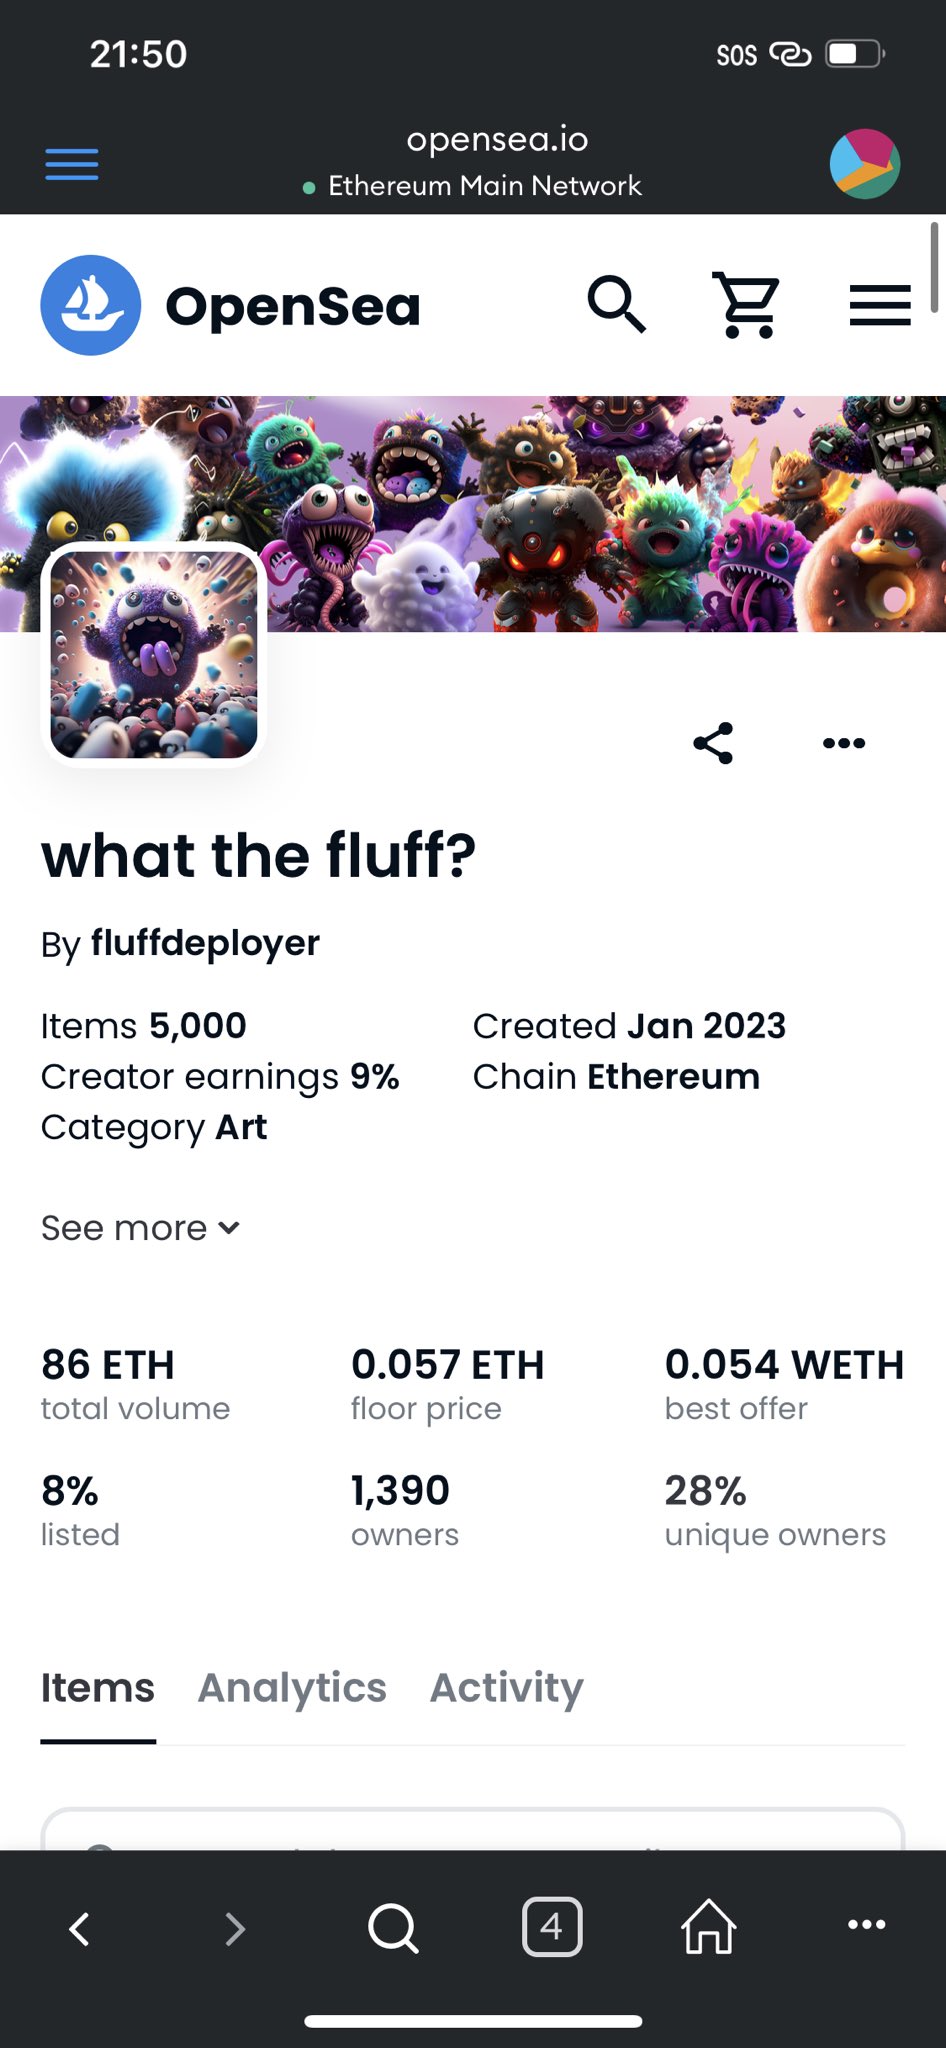Tap the bottom browser search icon

[393, 1927]
